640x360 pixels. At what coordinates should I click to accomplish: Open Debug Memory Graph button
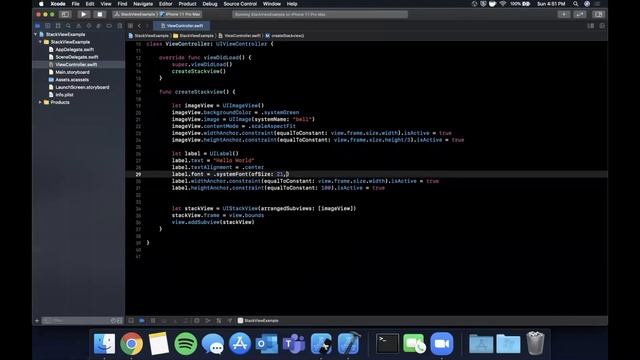(x=208, y=321)
